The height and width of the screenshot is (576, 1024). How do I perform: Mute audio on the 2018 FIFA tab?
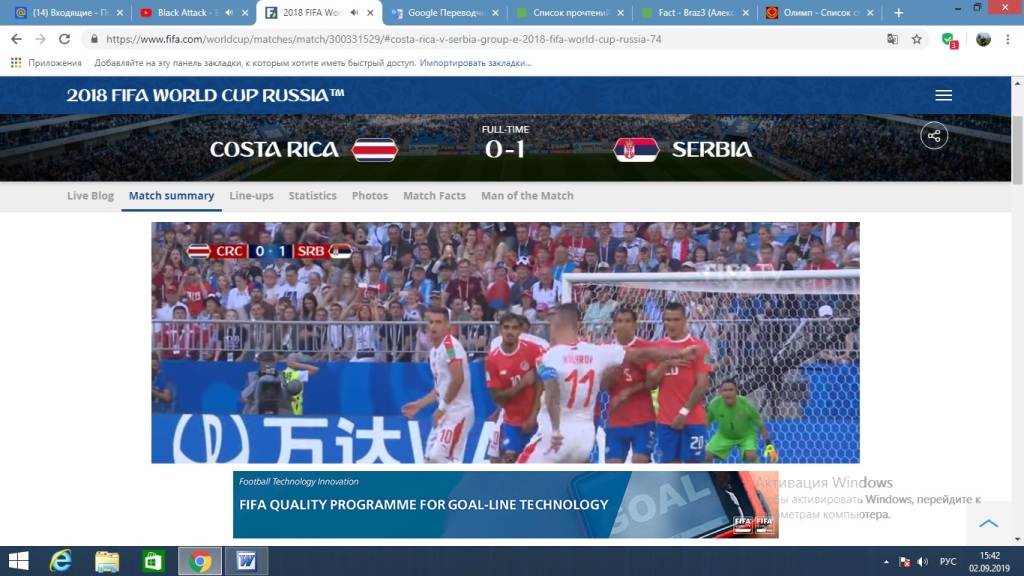(354, 12)
